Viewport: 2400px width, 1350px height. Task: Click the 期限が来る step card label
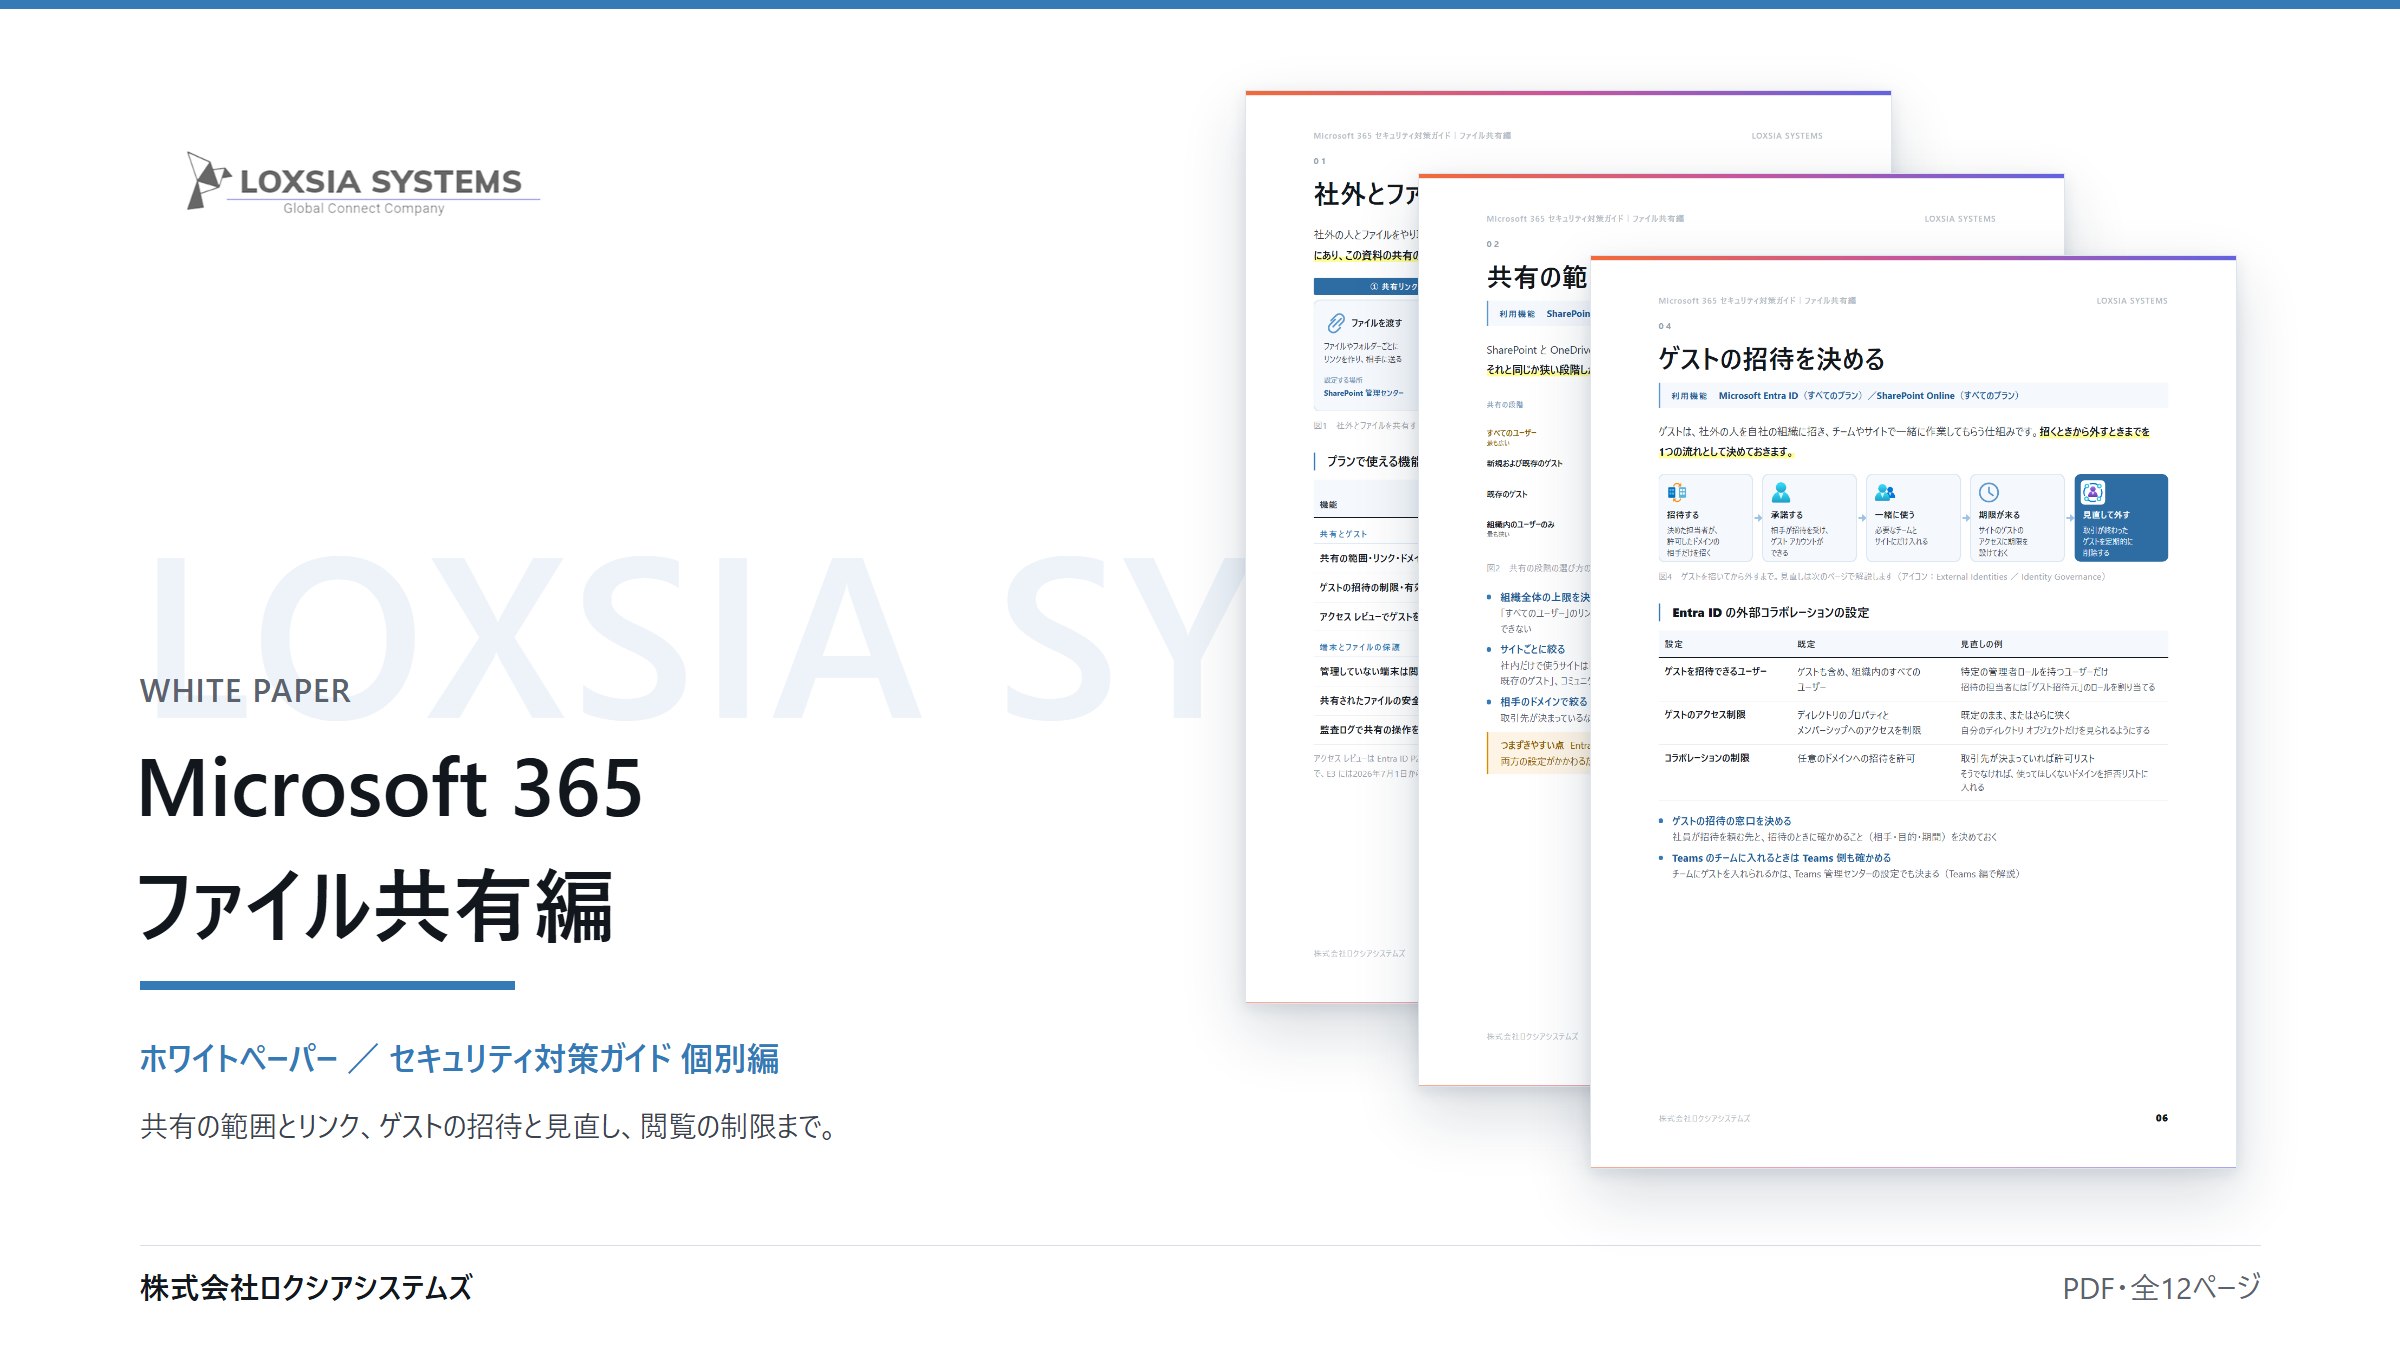click(1999, 515)
